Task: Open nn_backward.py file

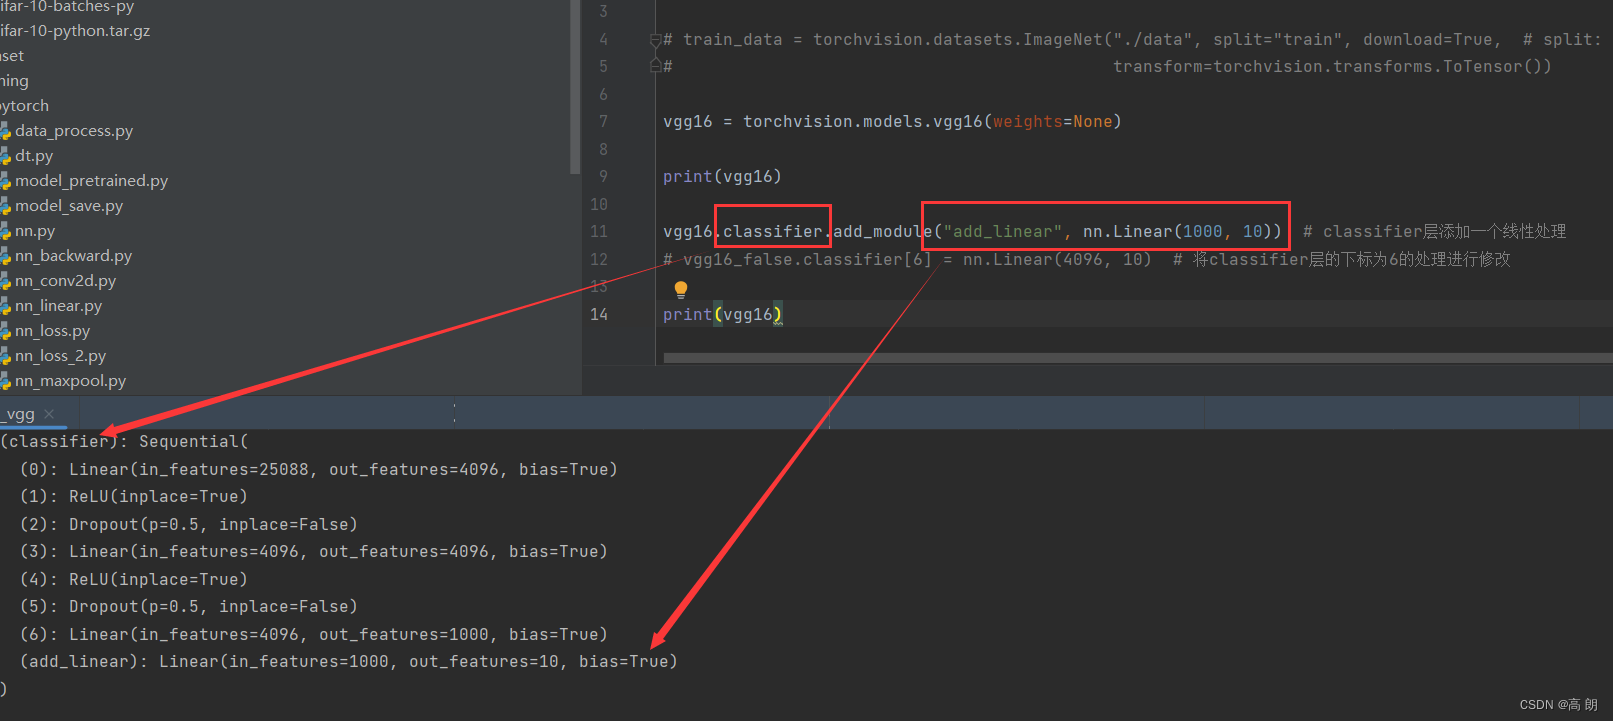Action: pyautogui.click(x=73, y=256)
